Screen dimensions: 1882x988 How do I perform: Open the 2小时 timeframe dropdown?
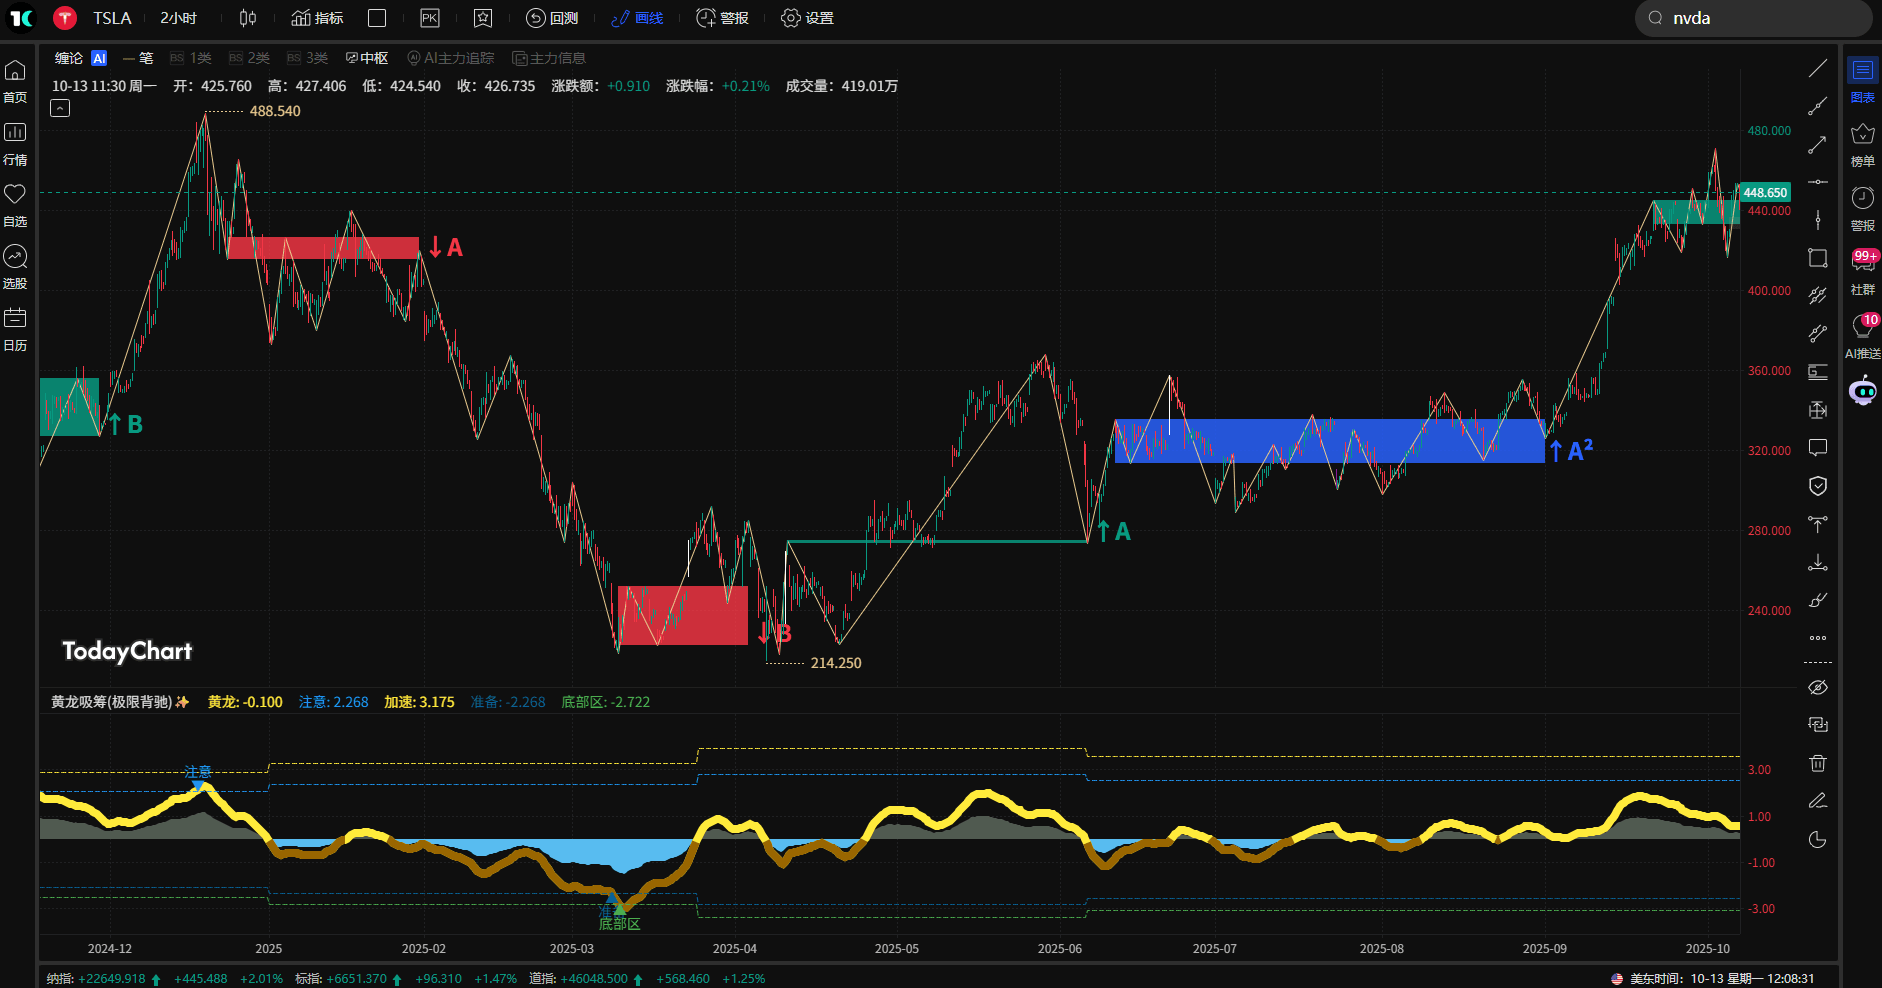[x=178, y=18]
